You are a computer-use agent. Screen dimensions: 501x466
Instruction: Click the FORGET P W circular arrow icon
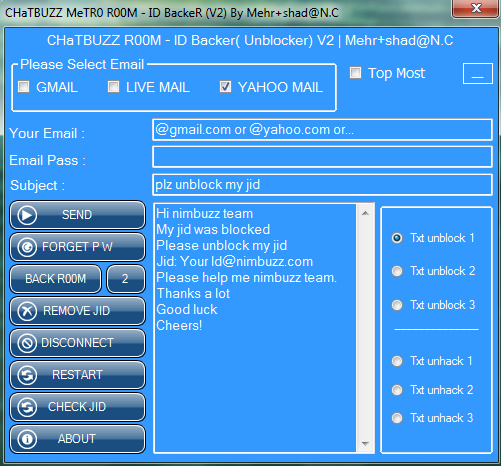tap(27, 247)
